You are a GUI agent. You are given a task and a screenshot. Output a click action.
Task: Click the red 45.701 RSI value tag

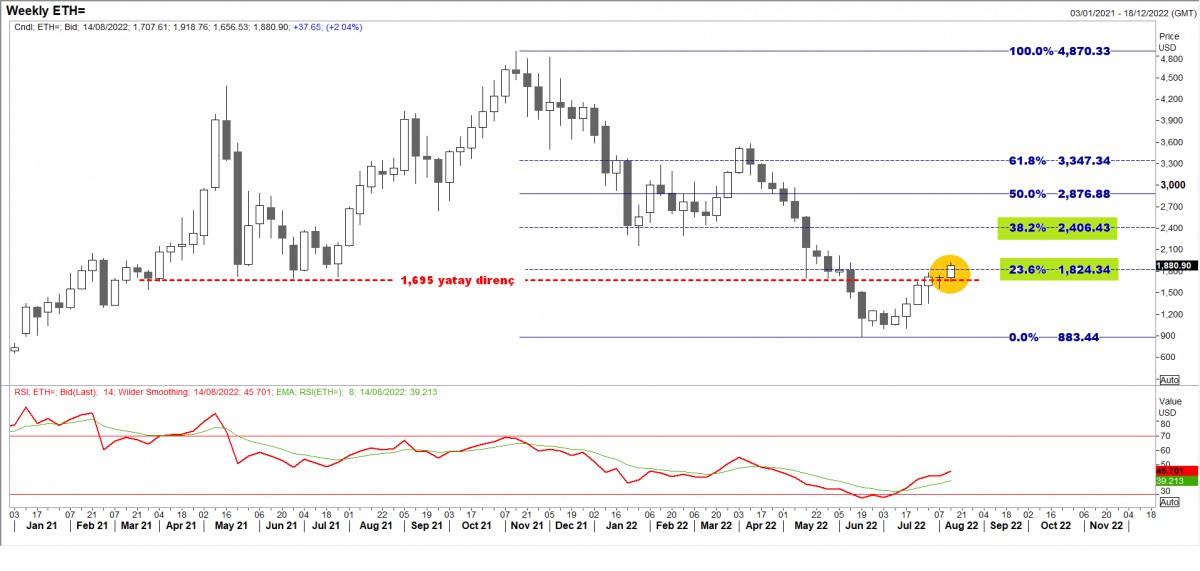1169,470
